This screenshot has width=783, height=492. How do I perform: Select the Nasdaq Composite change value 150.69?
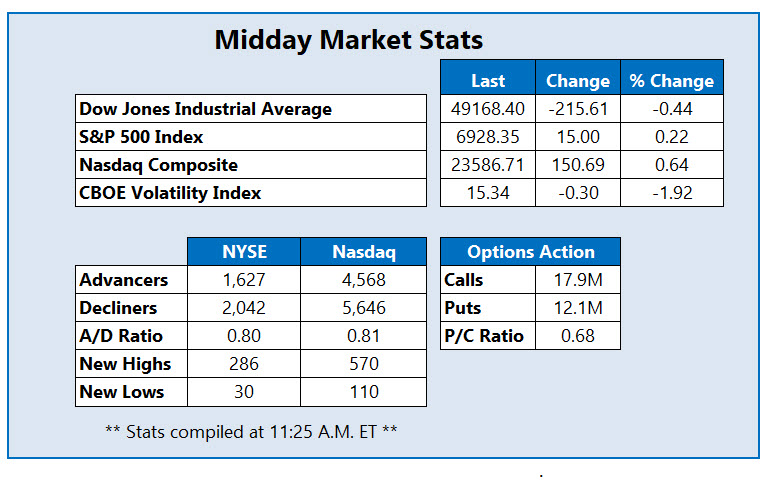tap(577, 165)
